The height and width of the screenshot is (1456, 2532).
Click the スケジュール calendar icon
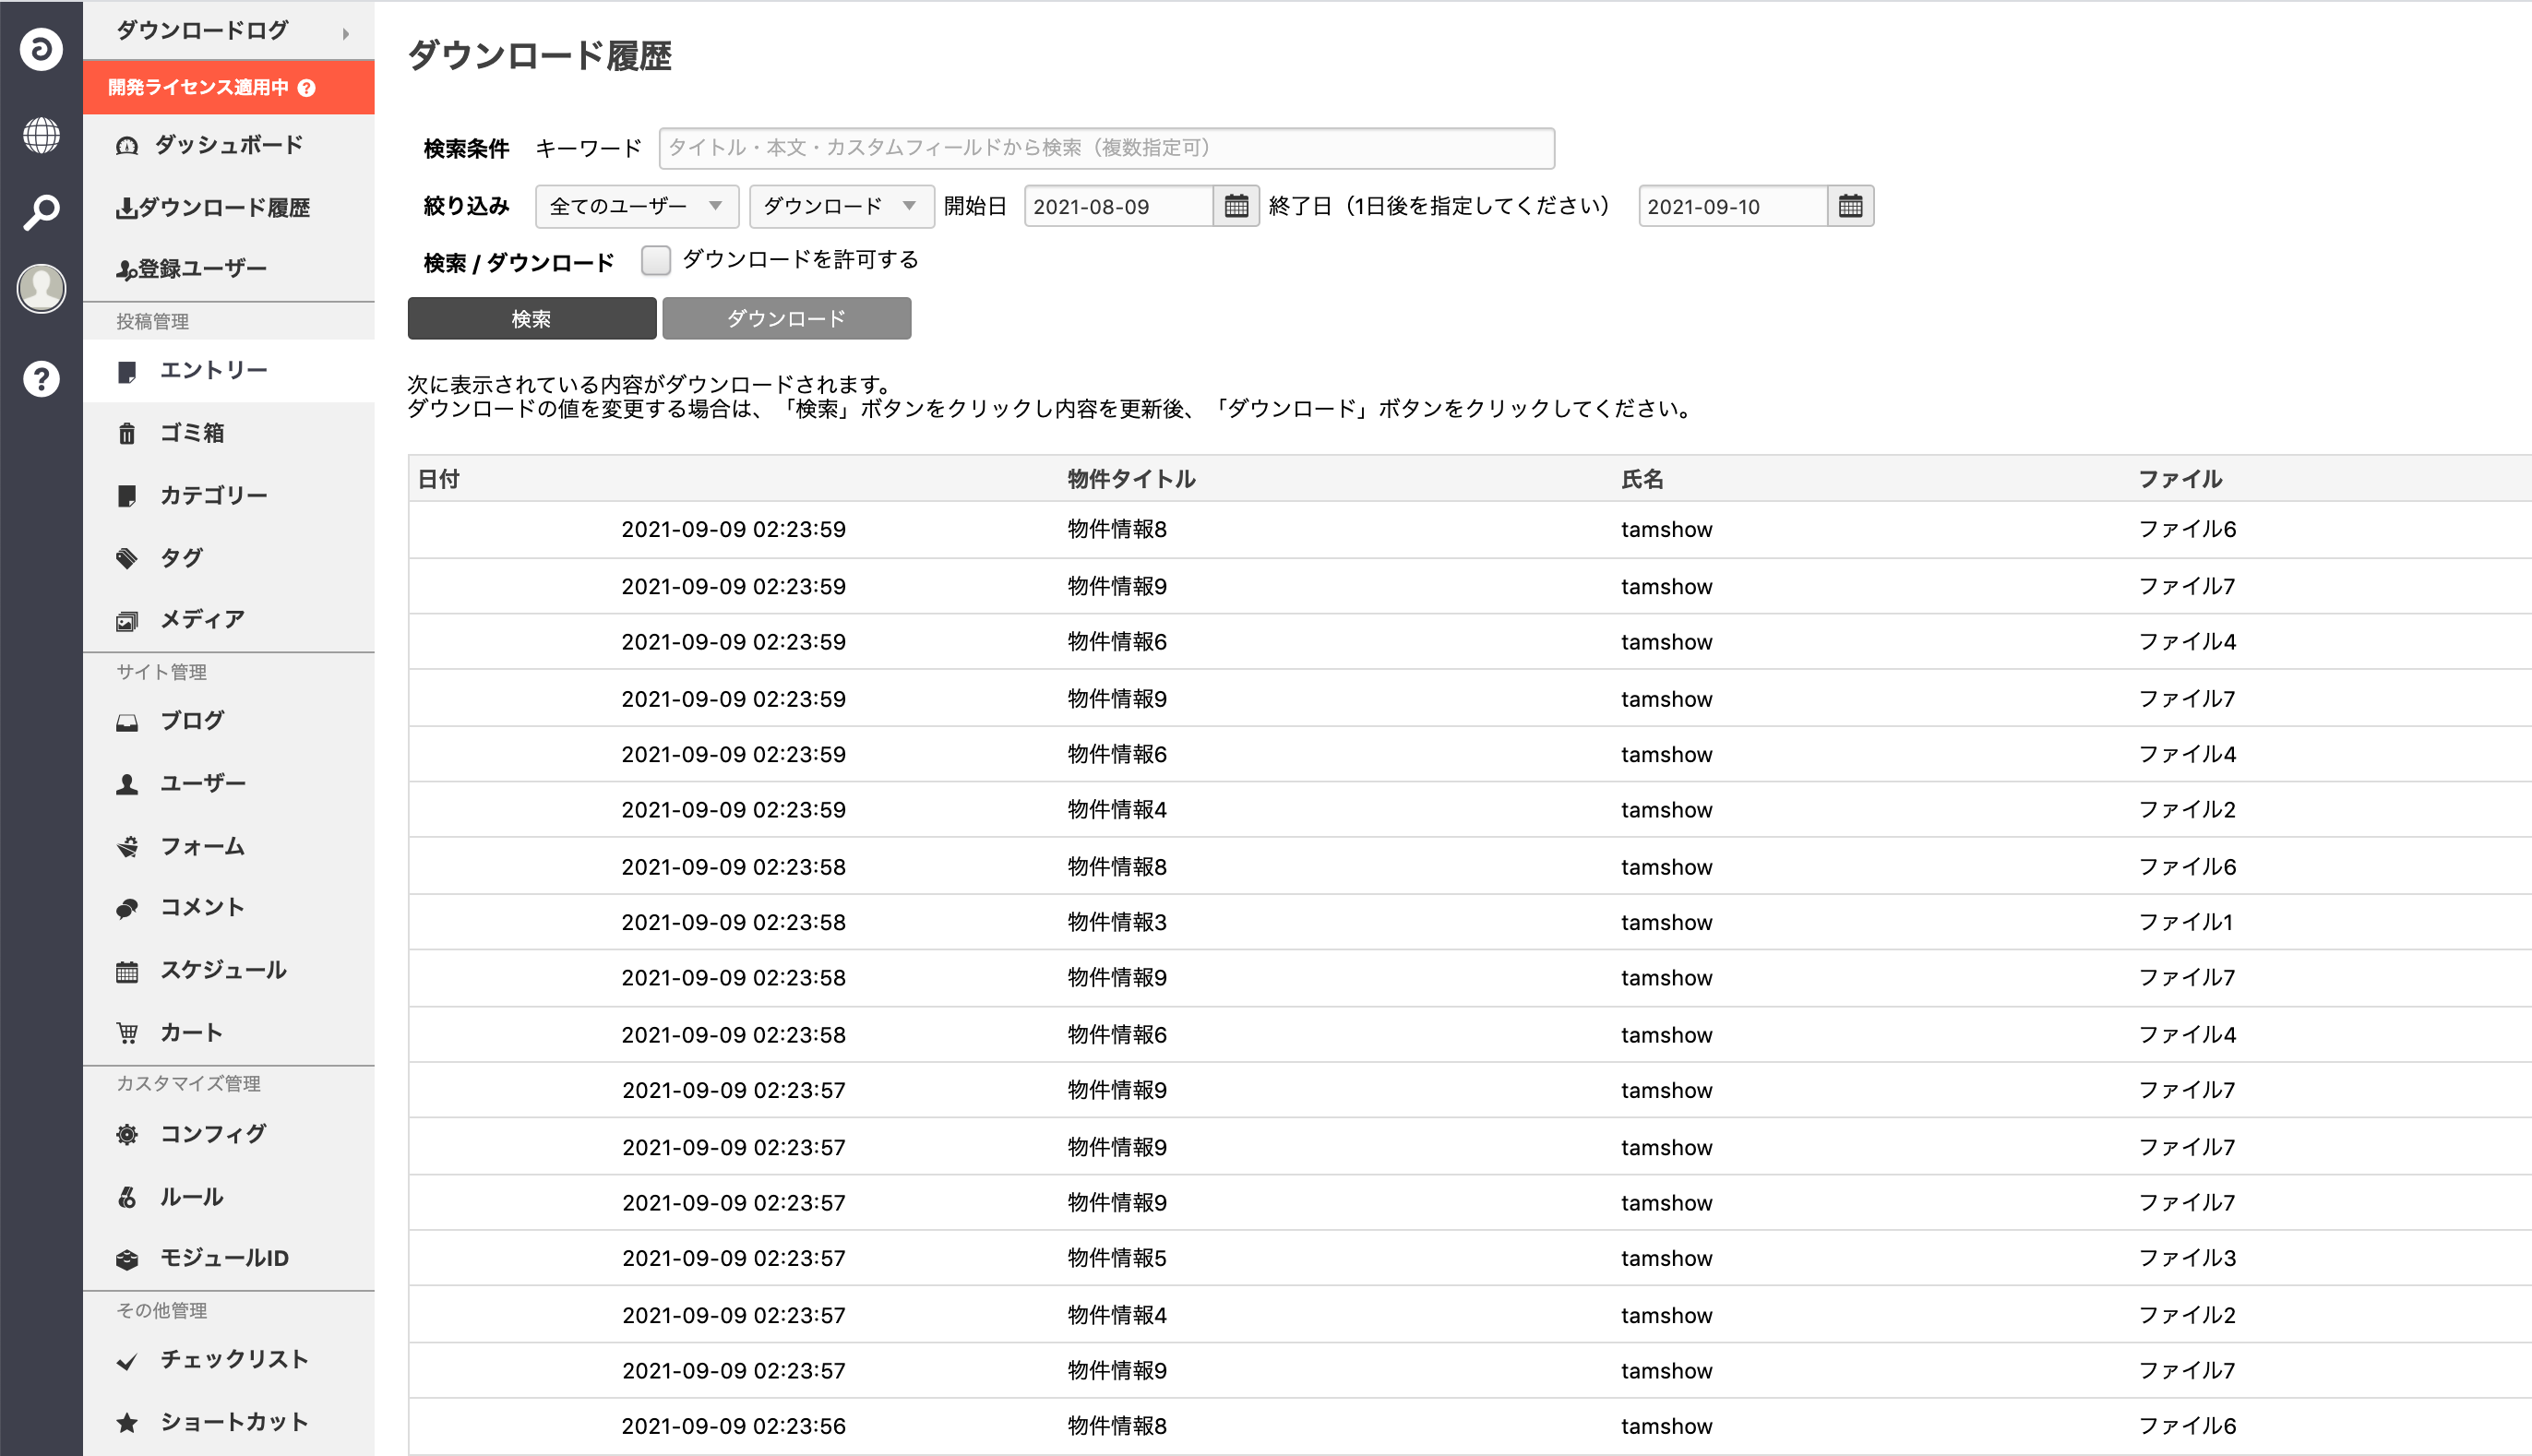(x=127, y=971)
